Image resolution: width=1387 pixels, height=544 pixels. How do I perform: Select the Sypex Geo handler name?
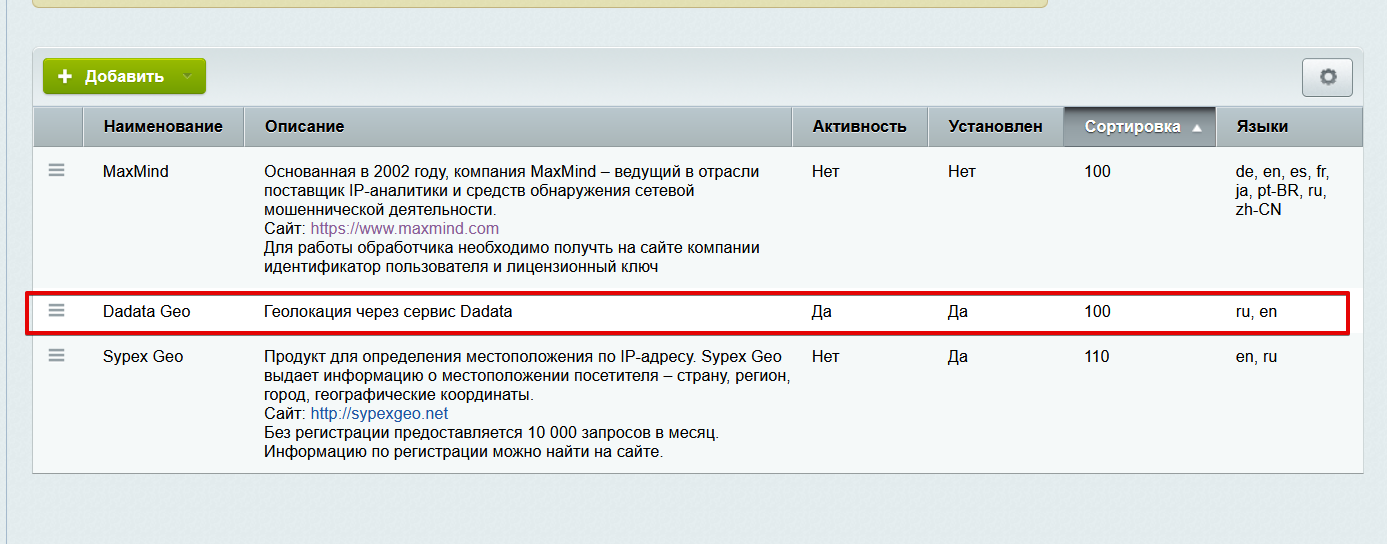click(143, 357)
